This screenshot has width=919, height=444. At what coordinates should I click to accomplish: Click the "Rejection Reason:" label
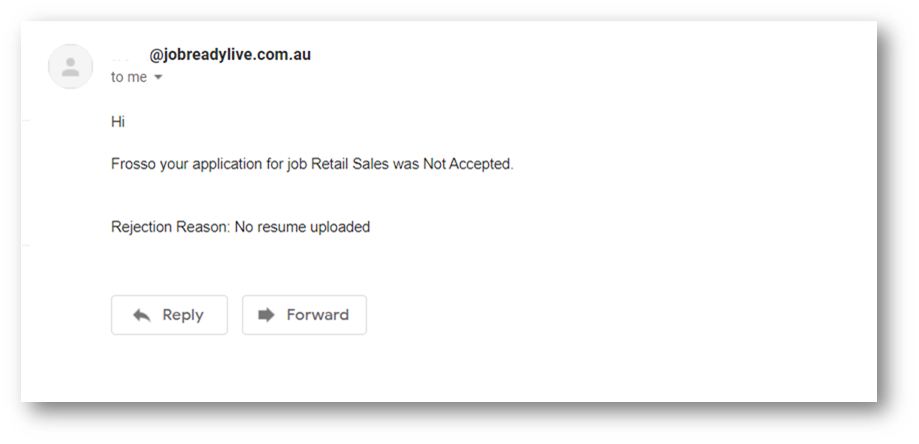(170, 227)
